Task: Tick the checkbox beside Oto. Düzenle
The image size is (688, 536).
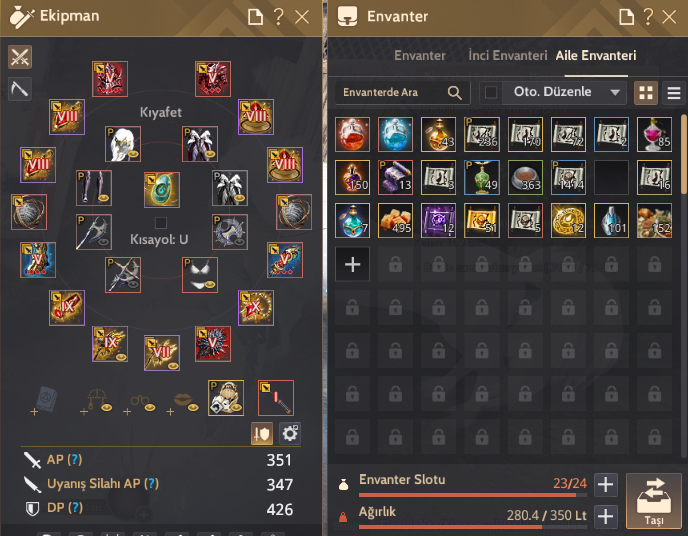Action: click(x=491, y=93)
